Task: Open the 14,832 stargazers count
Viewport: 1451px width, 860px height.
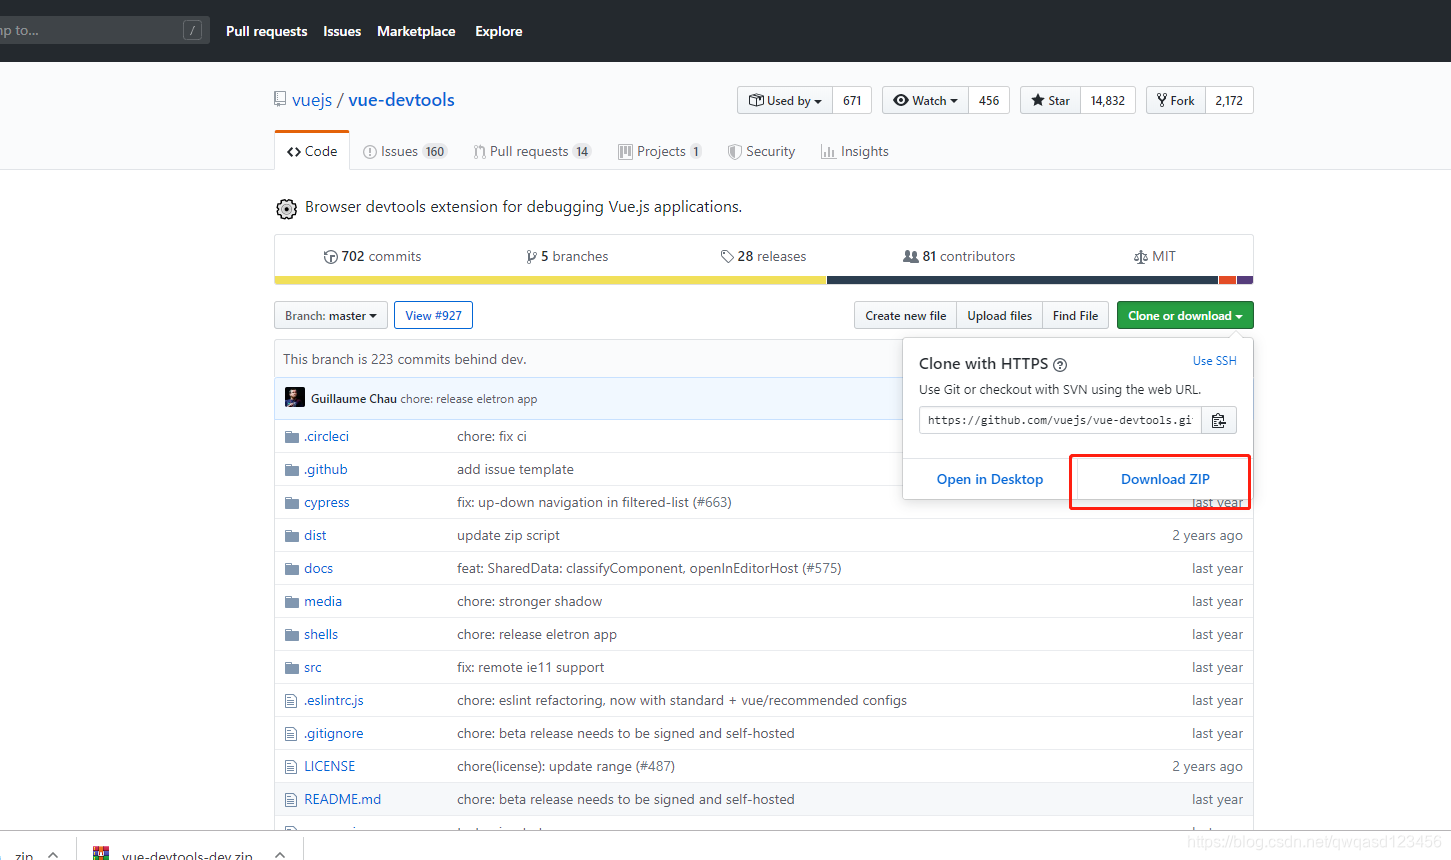Action: (x=1108, y=100)
